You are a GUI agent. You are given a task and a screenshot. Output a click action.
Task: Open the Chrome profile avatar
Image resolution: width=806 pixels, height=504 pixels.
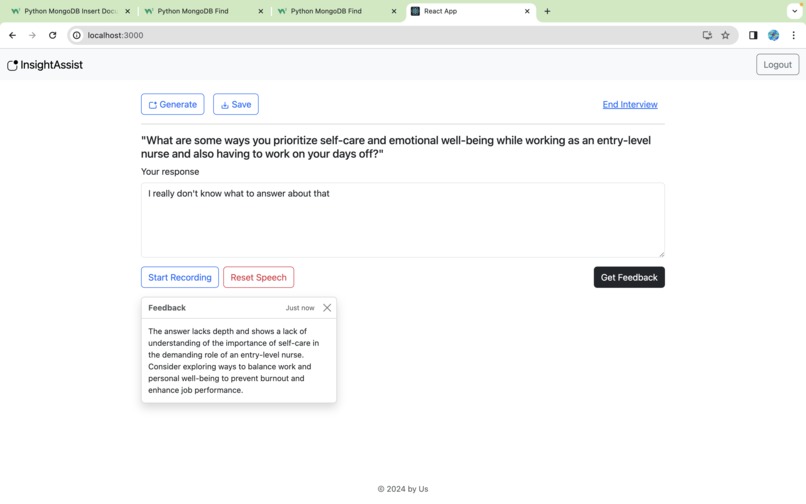click(x=774, y=35)
